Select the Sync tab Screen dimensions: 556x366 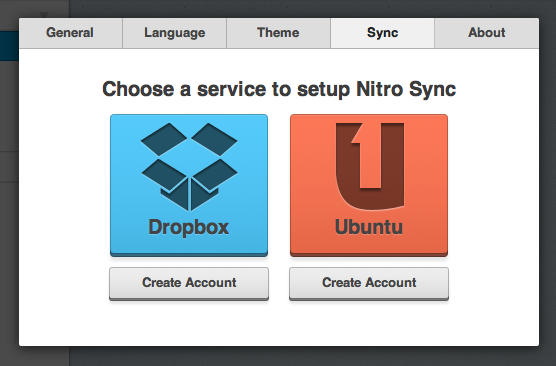382,33
